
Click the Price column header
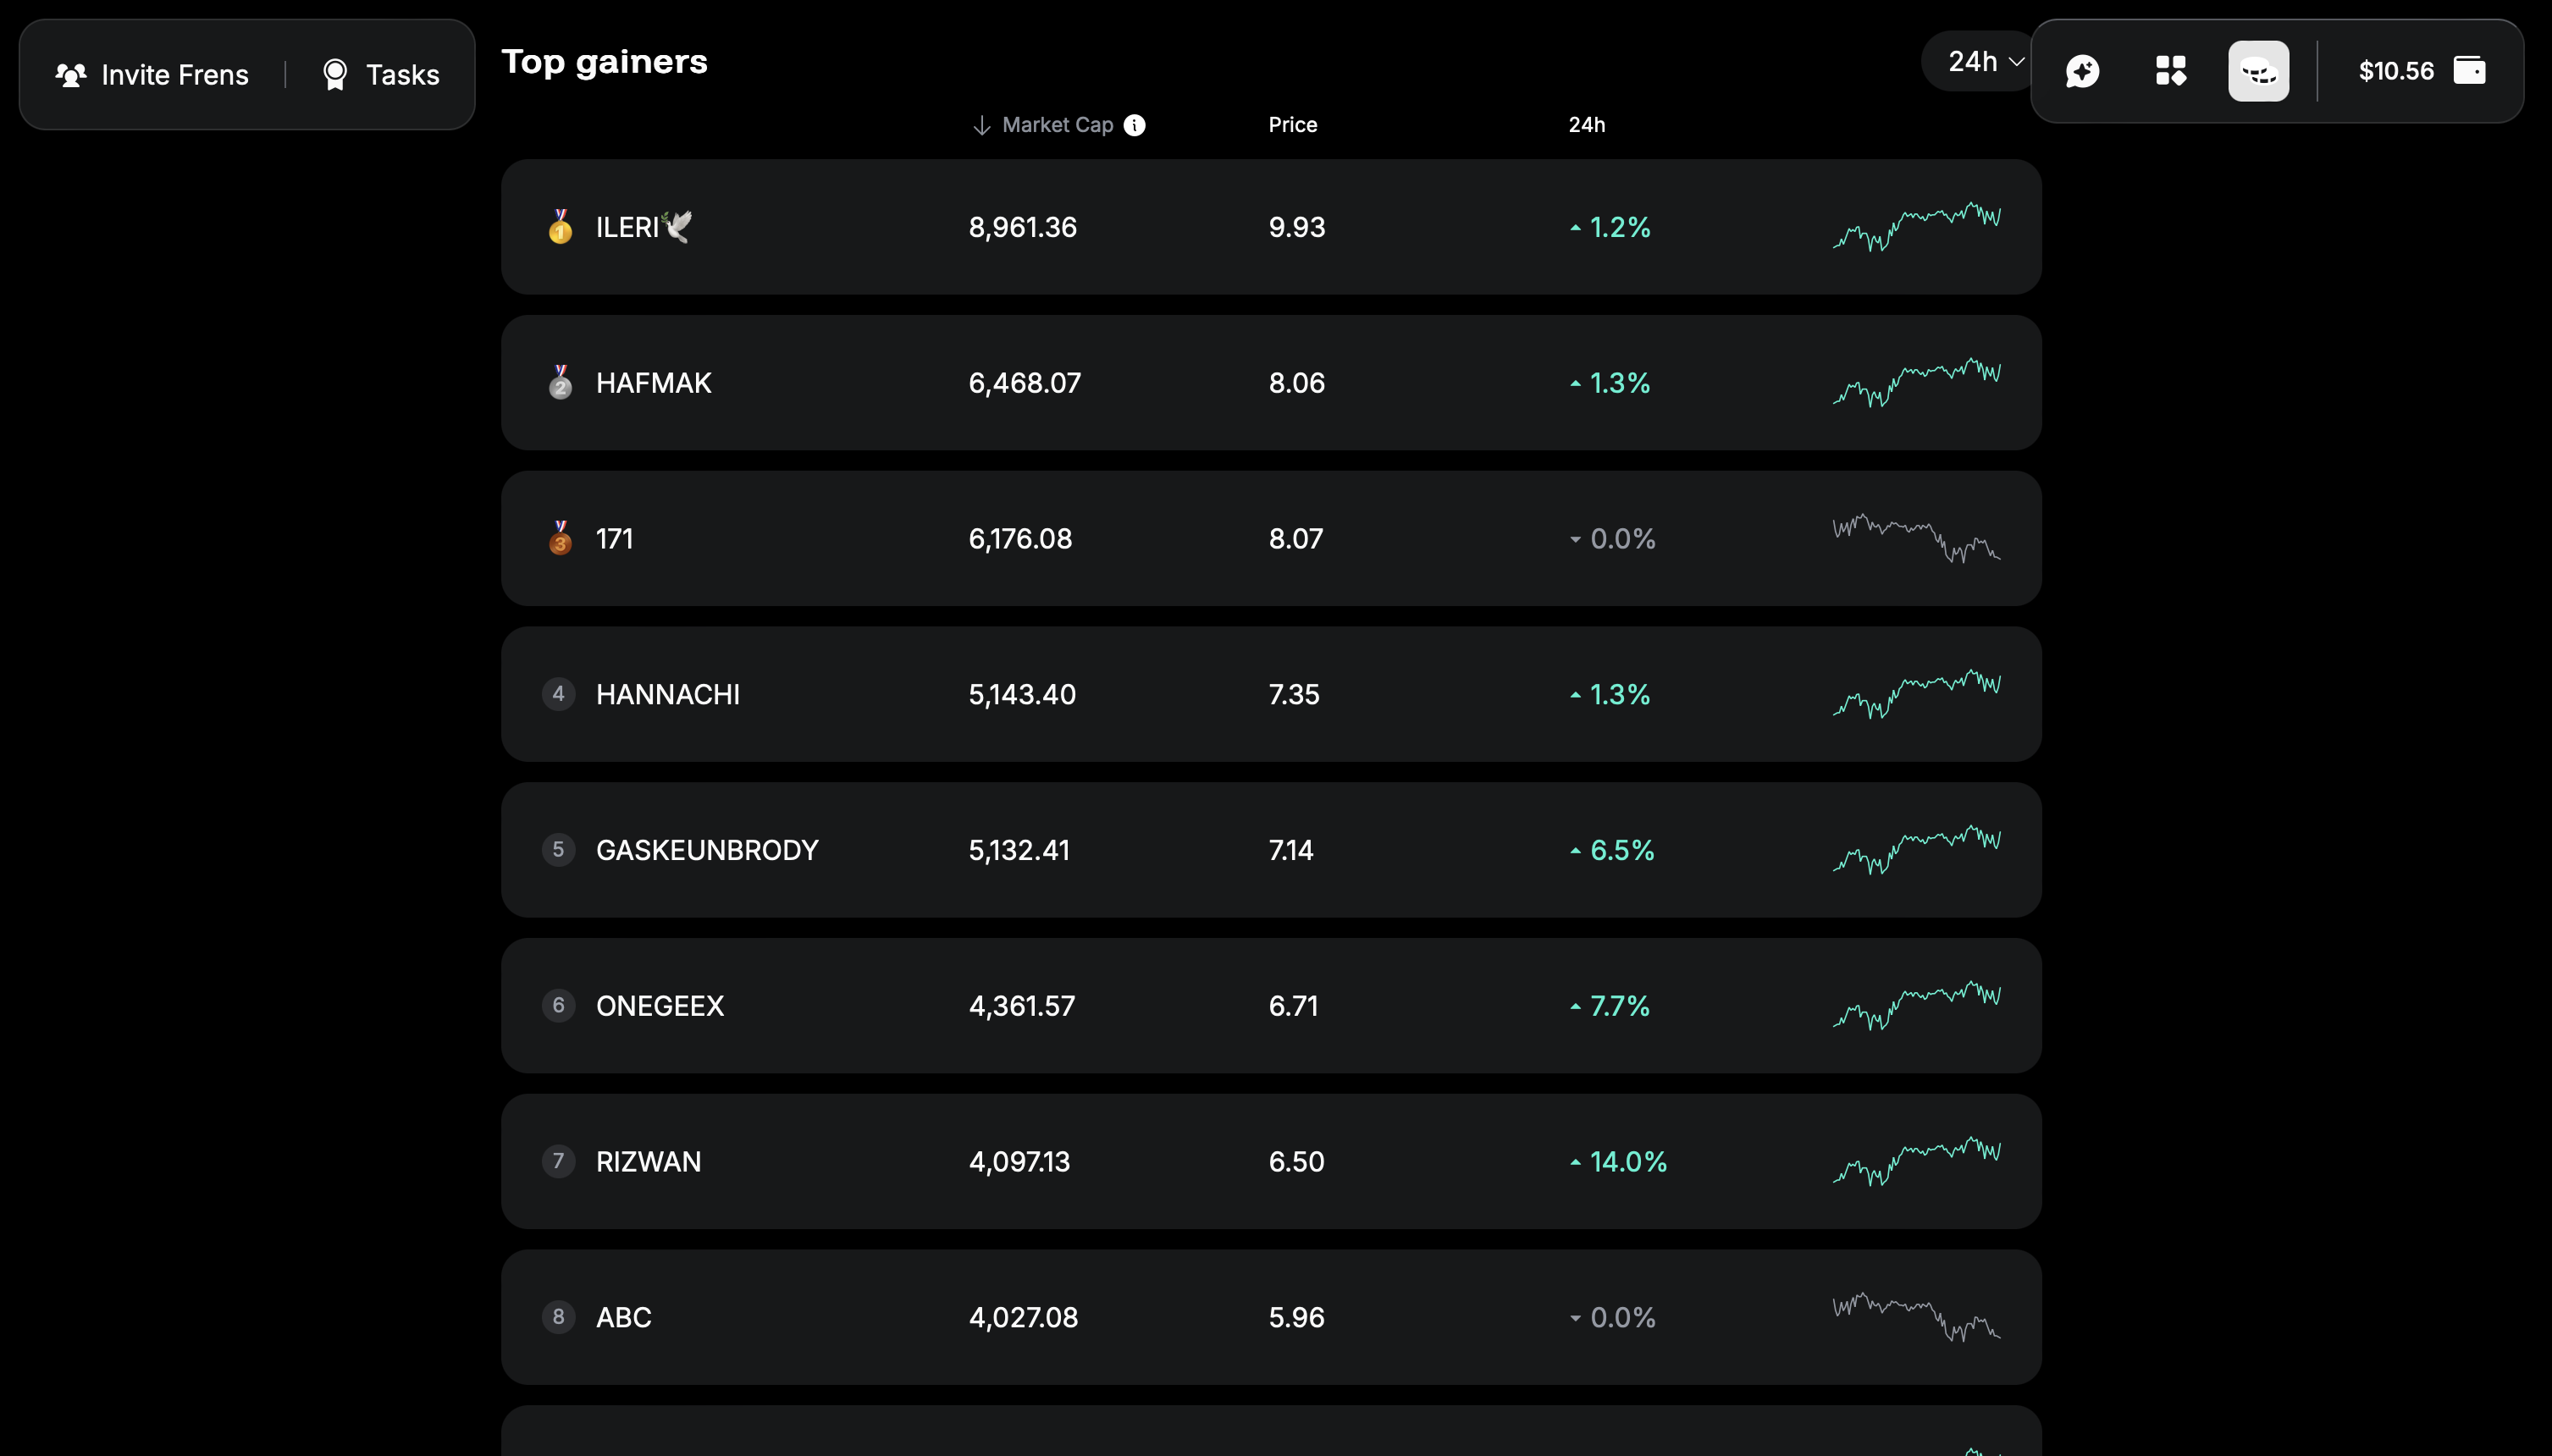point(1292,125)
